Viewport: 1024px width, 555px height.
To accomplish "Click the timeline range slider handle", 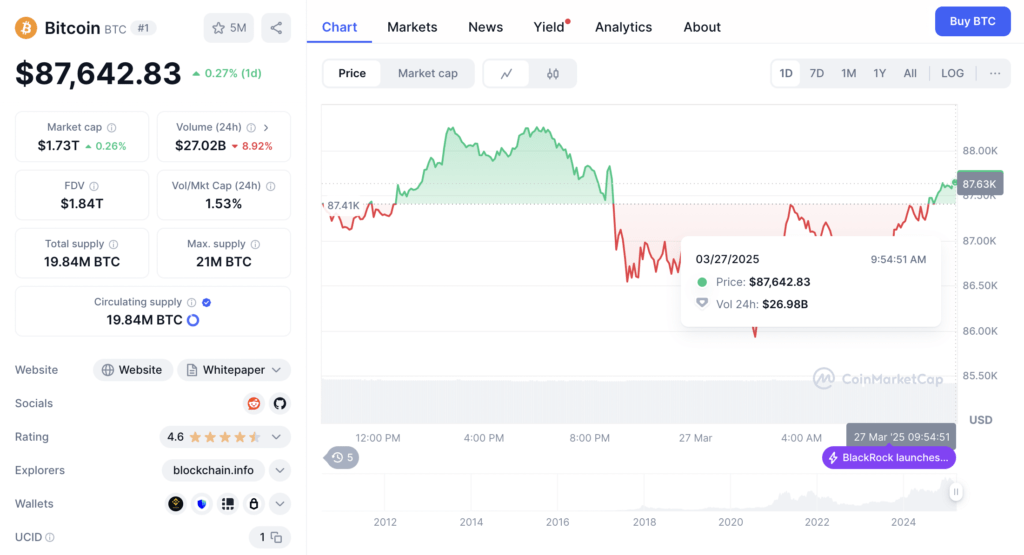I will click(x=955, y=492).
